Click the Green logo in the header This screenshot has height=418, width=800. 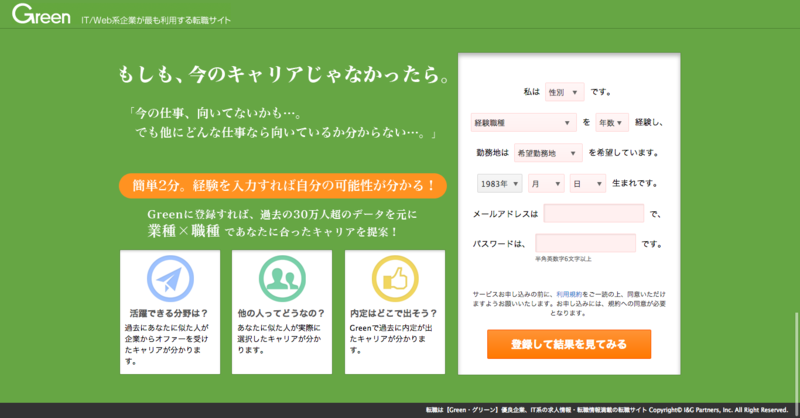coord(41,15)
